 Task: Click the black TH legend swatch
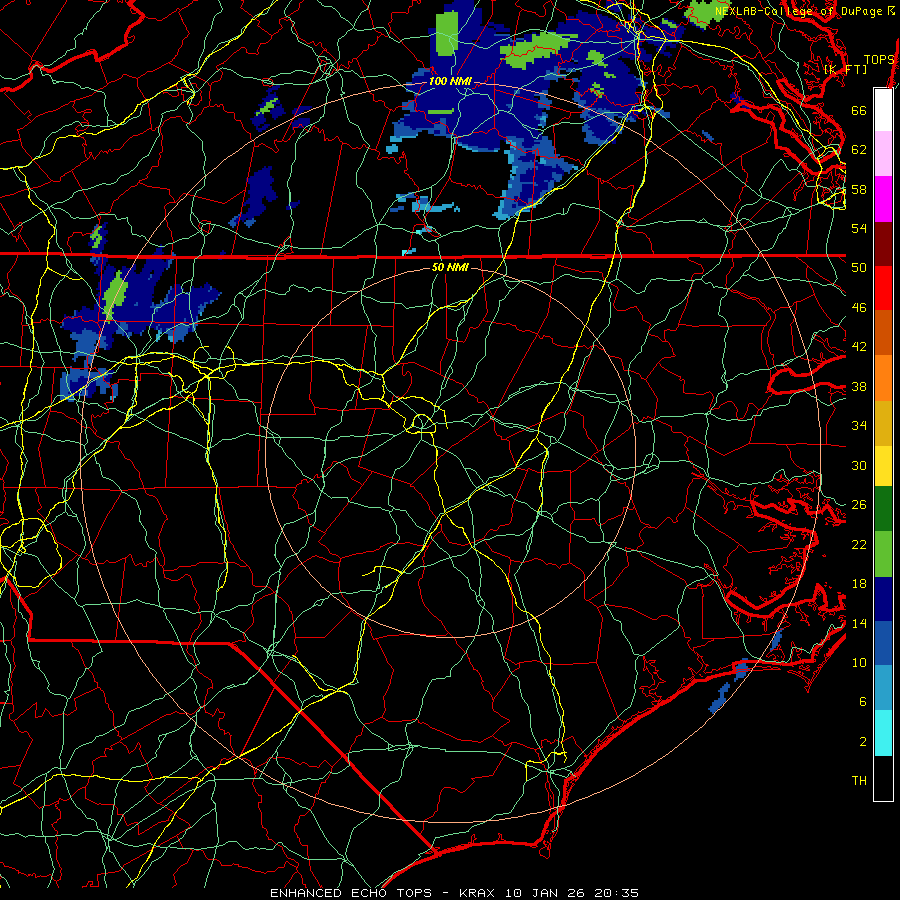point(883,778)
